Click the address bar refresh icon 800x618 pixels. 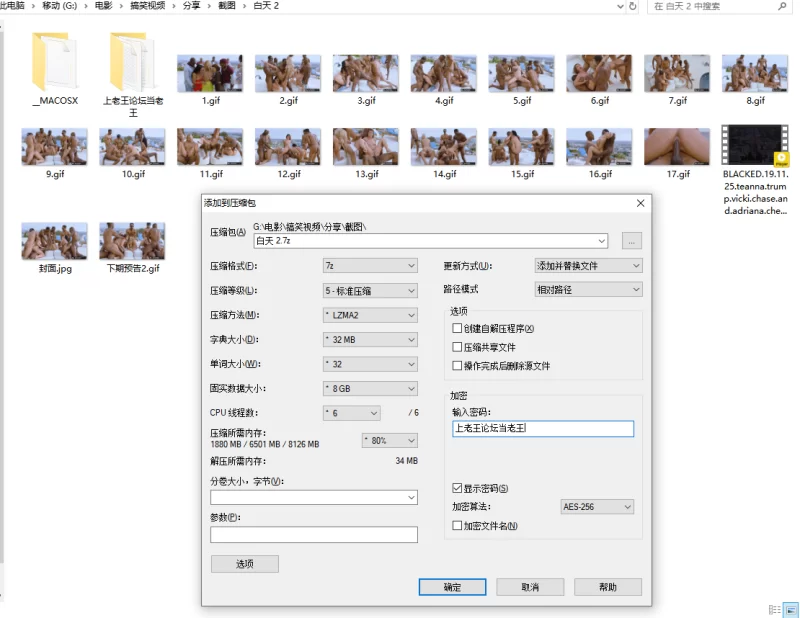pyautogui.click(x=632, y=8)
